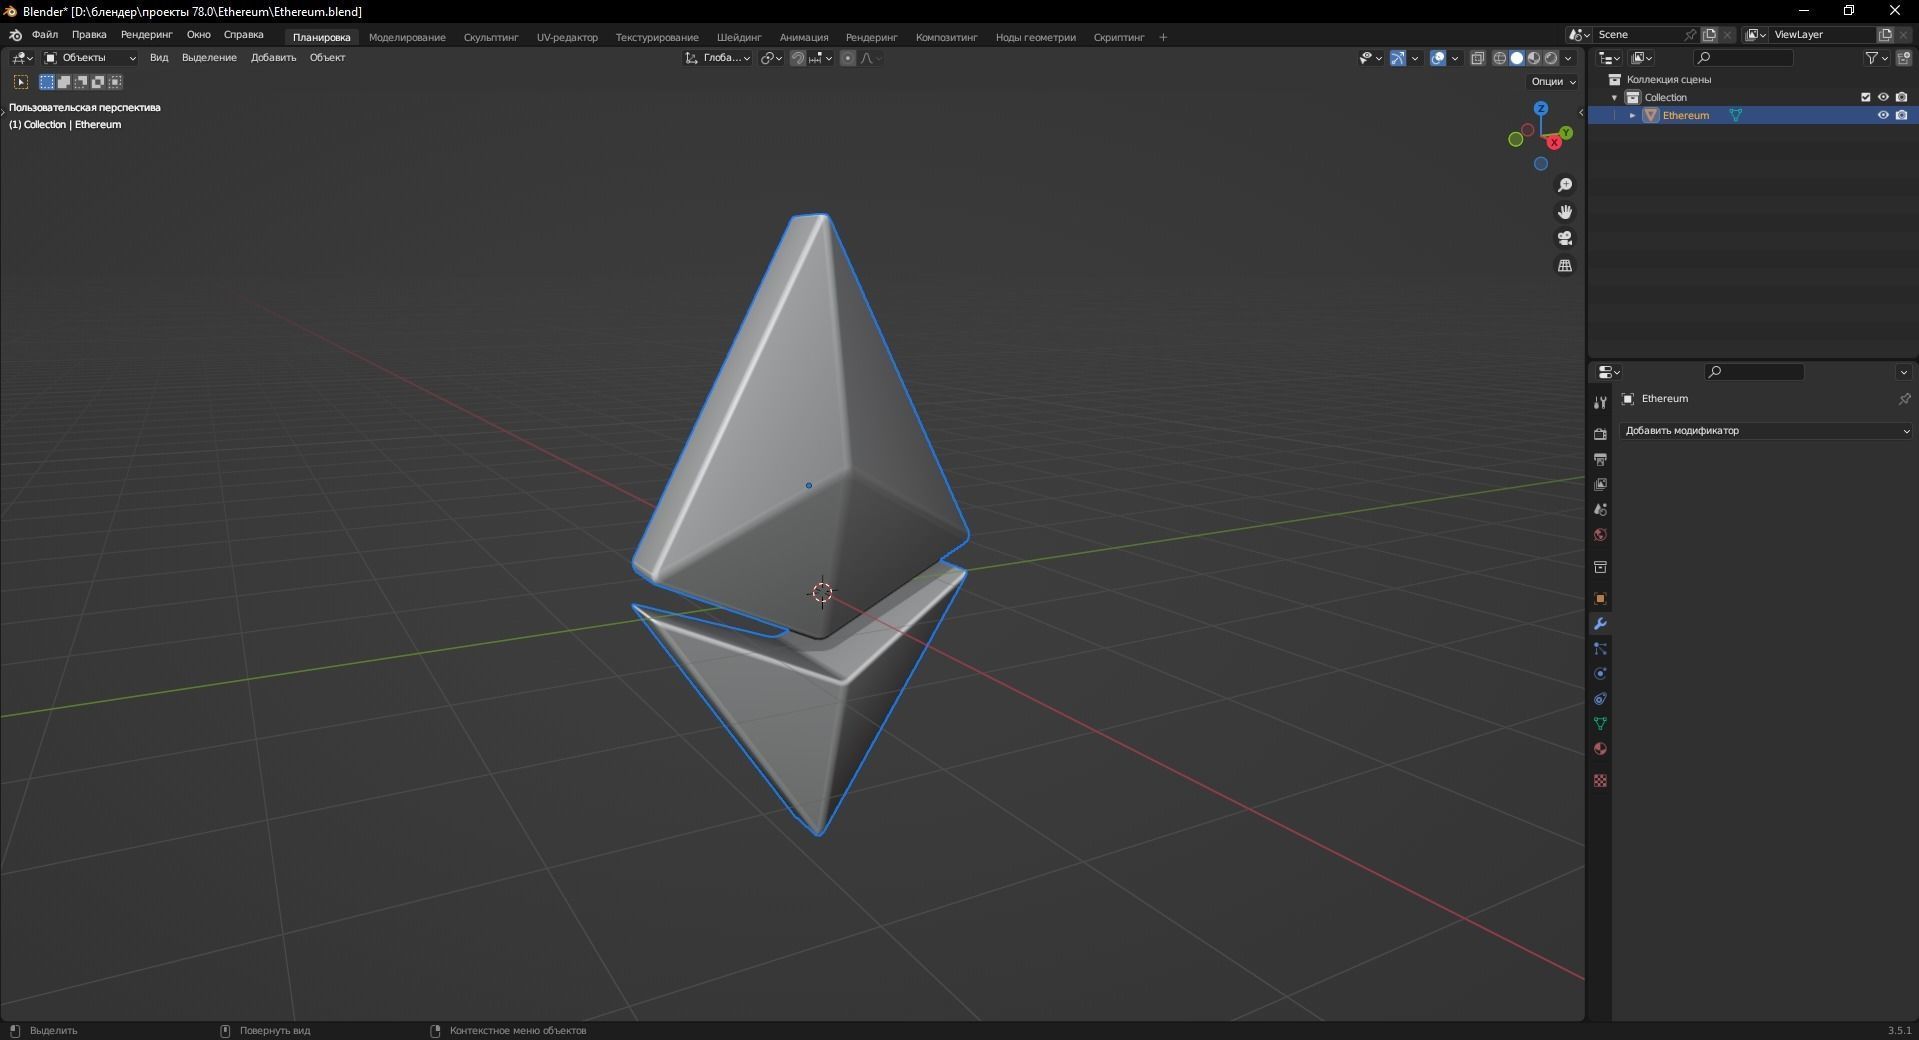Open the File menu
This screenshot has height=1040, width=1919.
45,35
